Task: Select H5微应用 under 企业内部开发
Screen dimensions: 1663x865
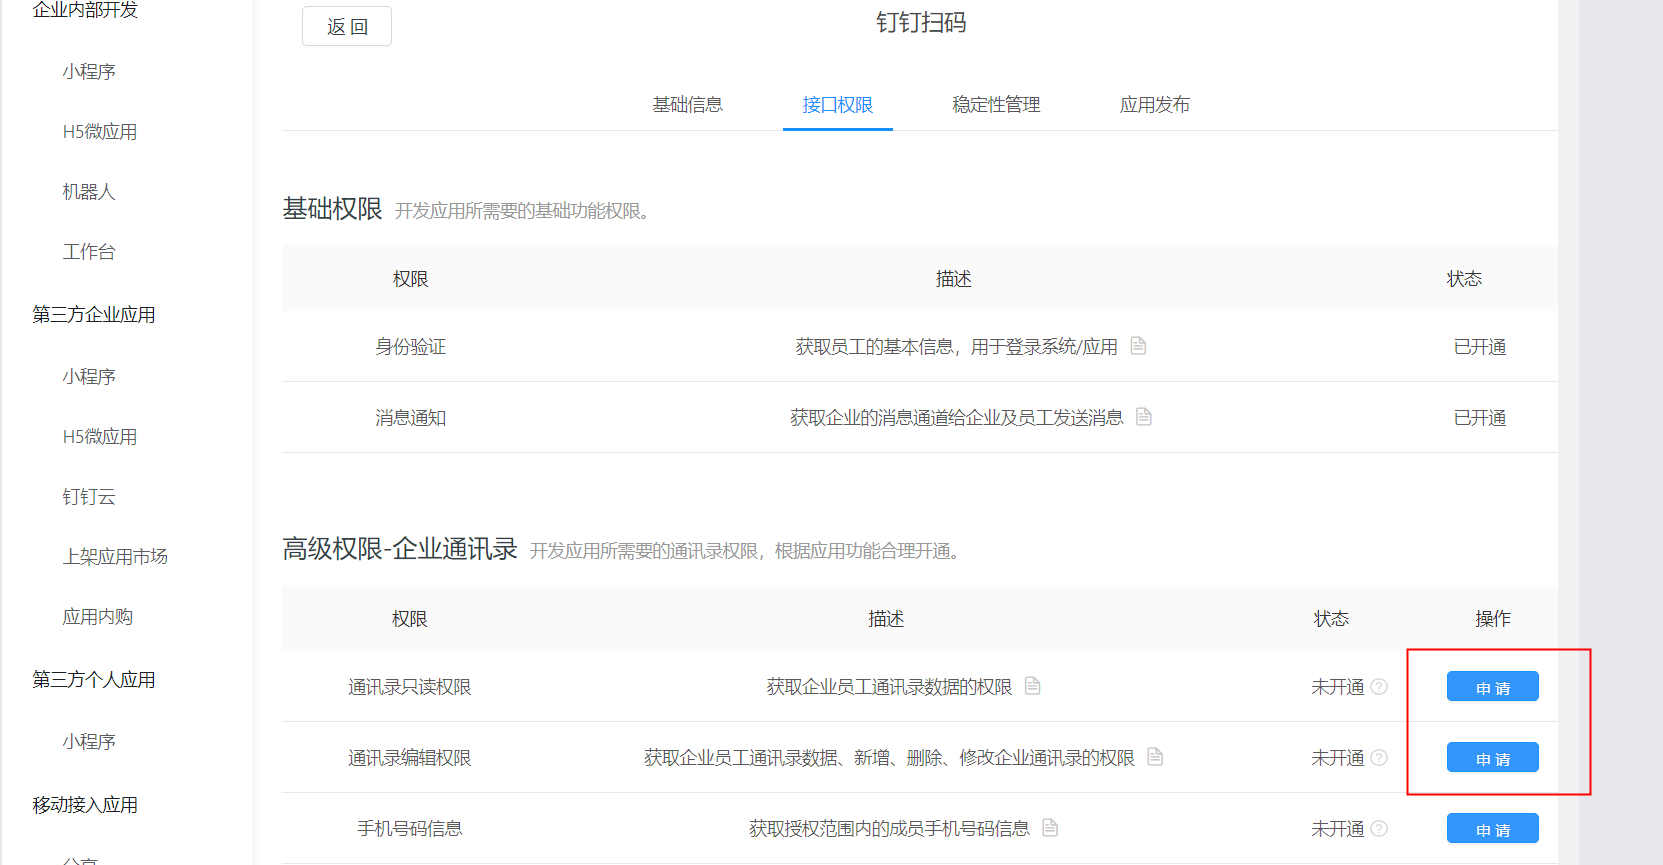Action: click(x=100, y=132)
